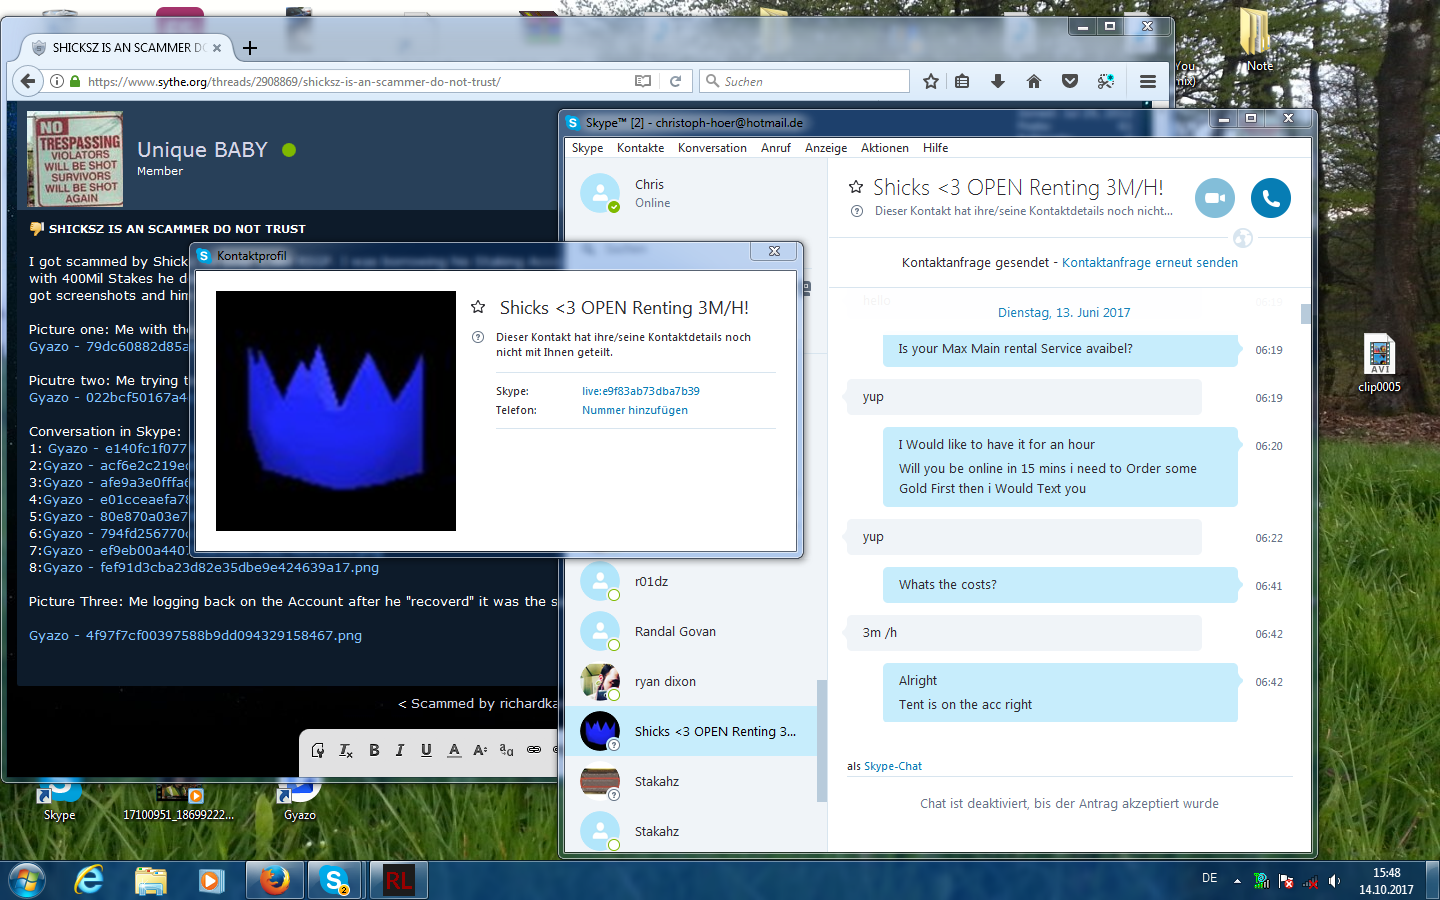This screenshot has height=900, width=1440.
Task: Click Unique BABY's No Trespassing avatar
Action: 75,159
